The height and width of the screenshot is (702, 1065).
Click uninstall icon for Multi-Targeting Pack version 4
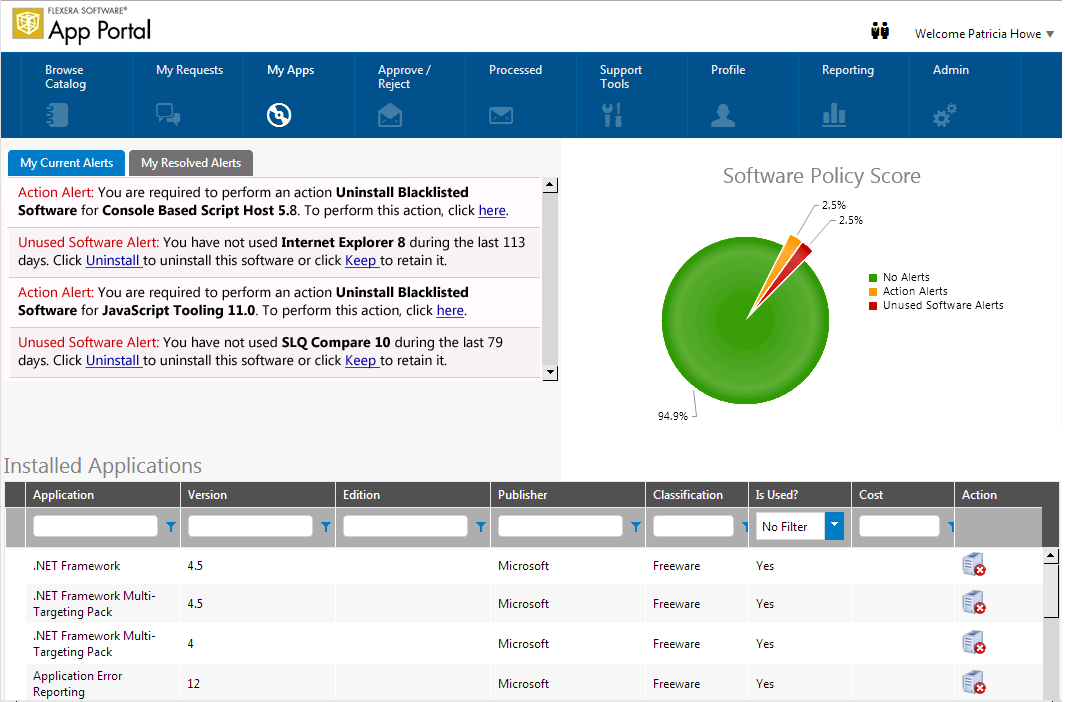tap(974, 642)
